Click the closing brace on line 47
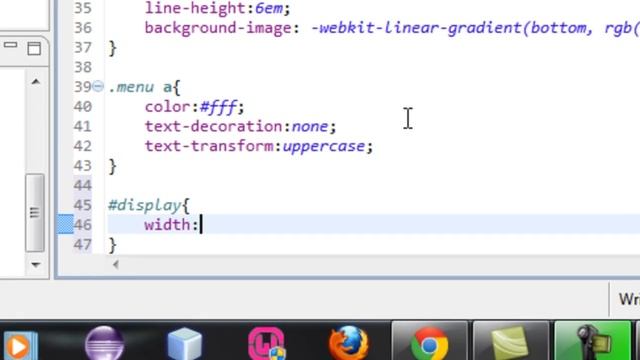The width and height of the screenshot is (640, 360). (x=113, y=245)
